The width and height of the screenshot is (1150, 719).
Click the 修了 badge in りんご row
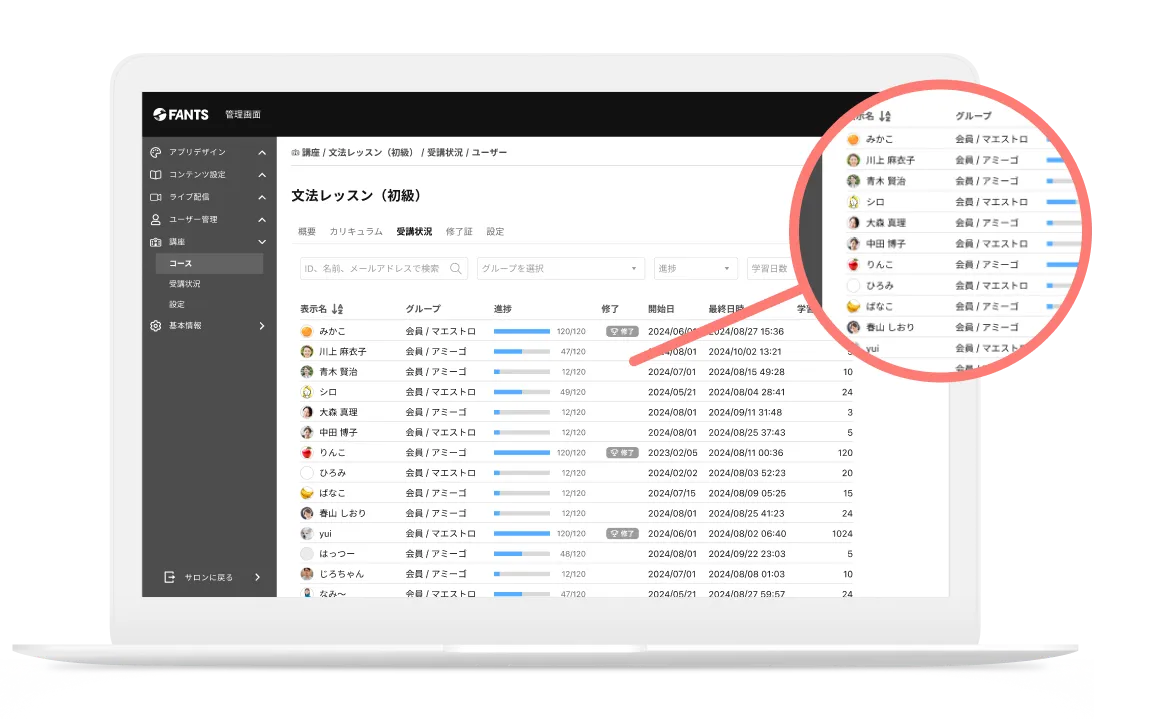[622, 453]
